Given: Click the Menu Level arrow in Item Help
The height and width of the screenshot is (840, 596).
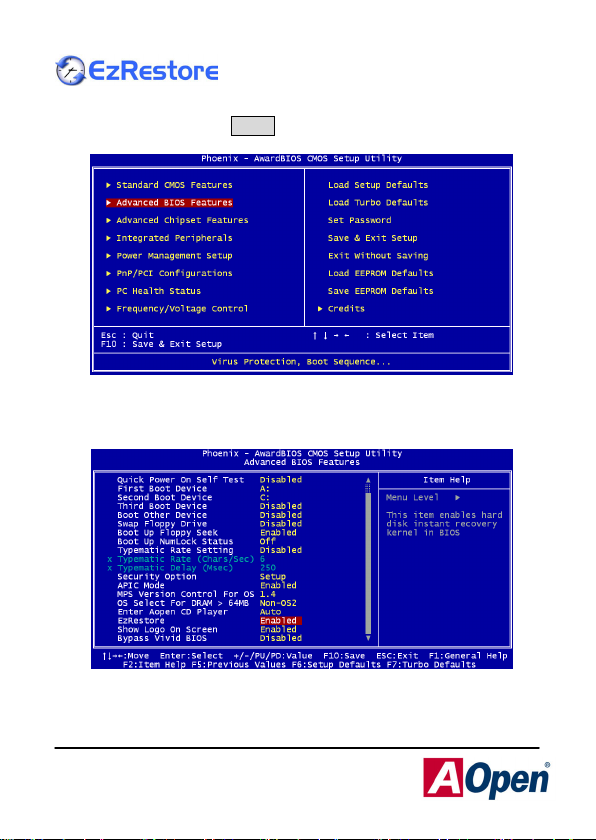Looking at the screenshot, I should [x=458, y=498].
